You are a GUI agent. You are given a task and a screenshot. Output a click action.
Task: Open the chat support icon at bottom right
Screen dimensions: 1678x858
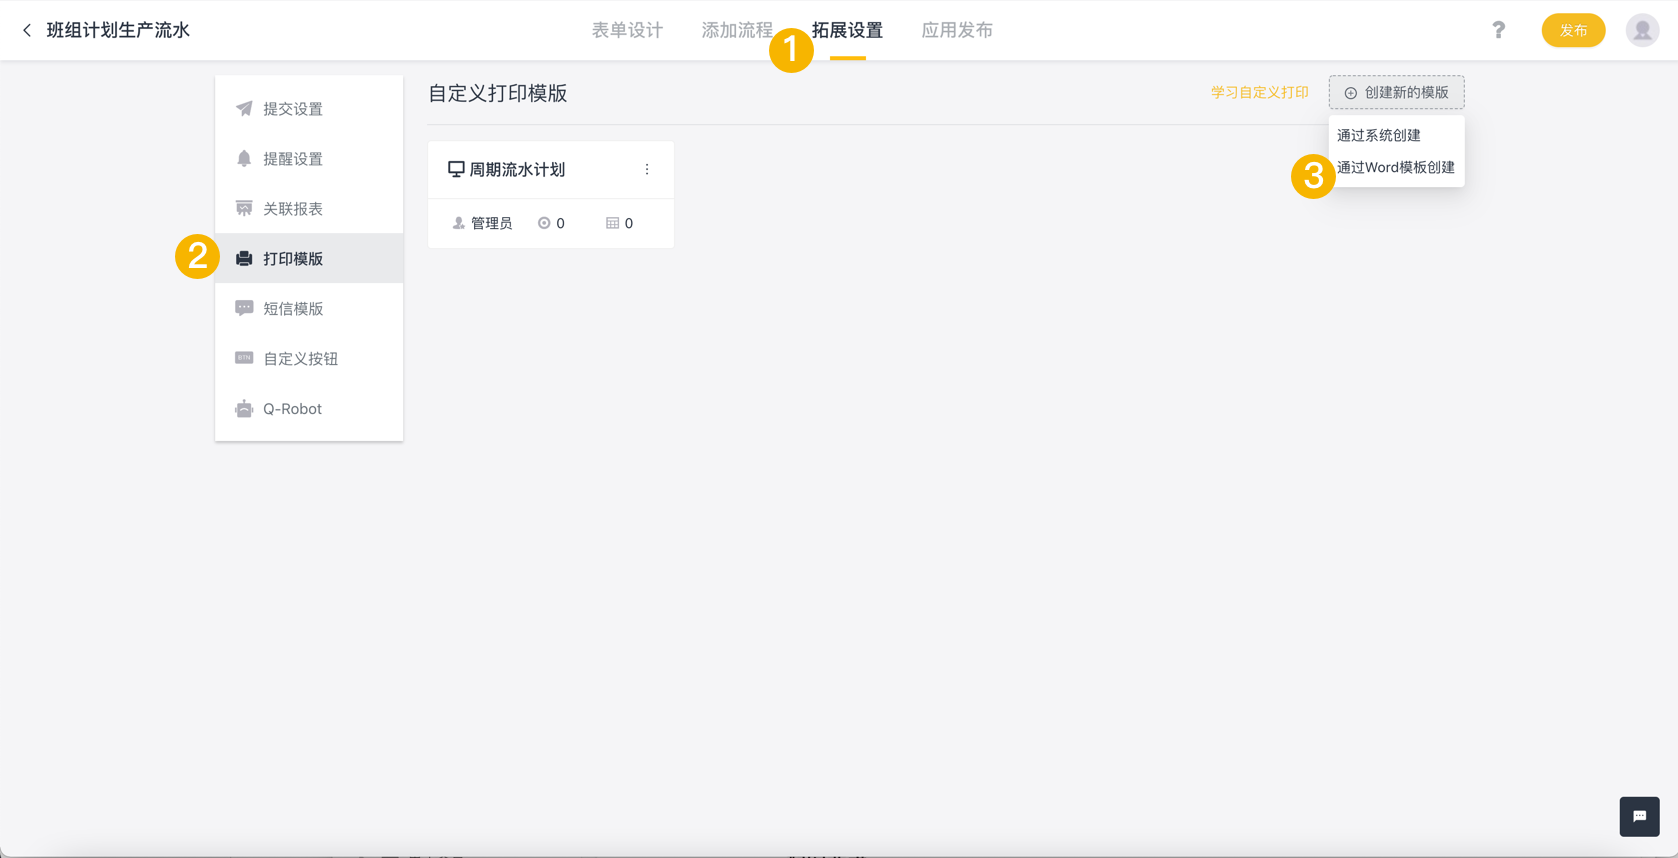pos(1639,816)
